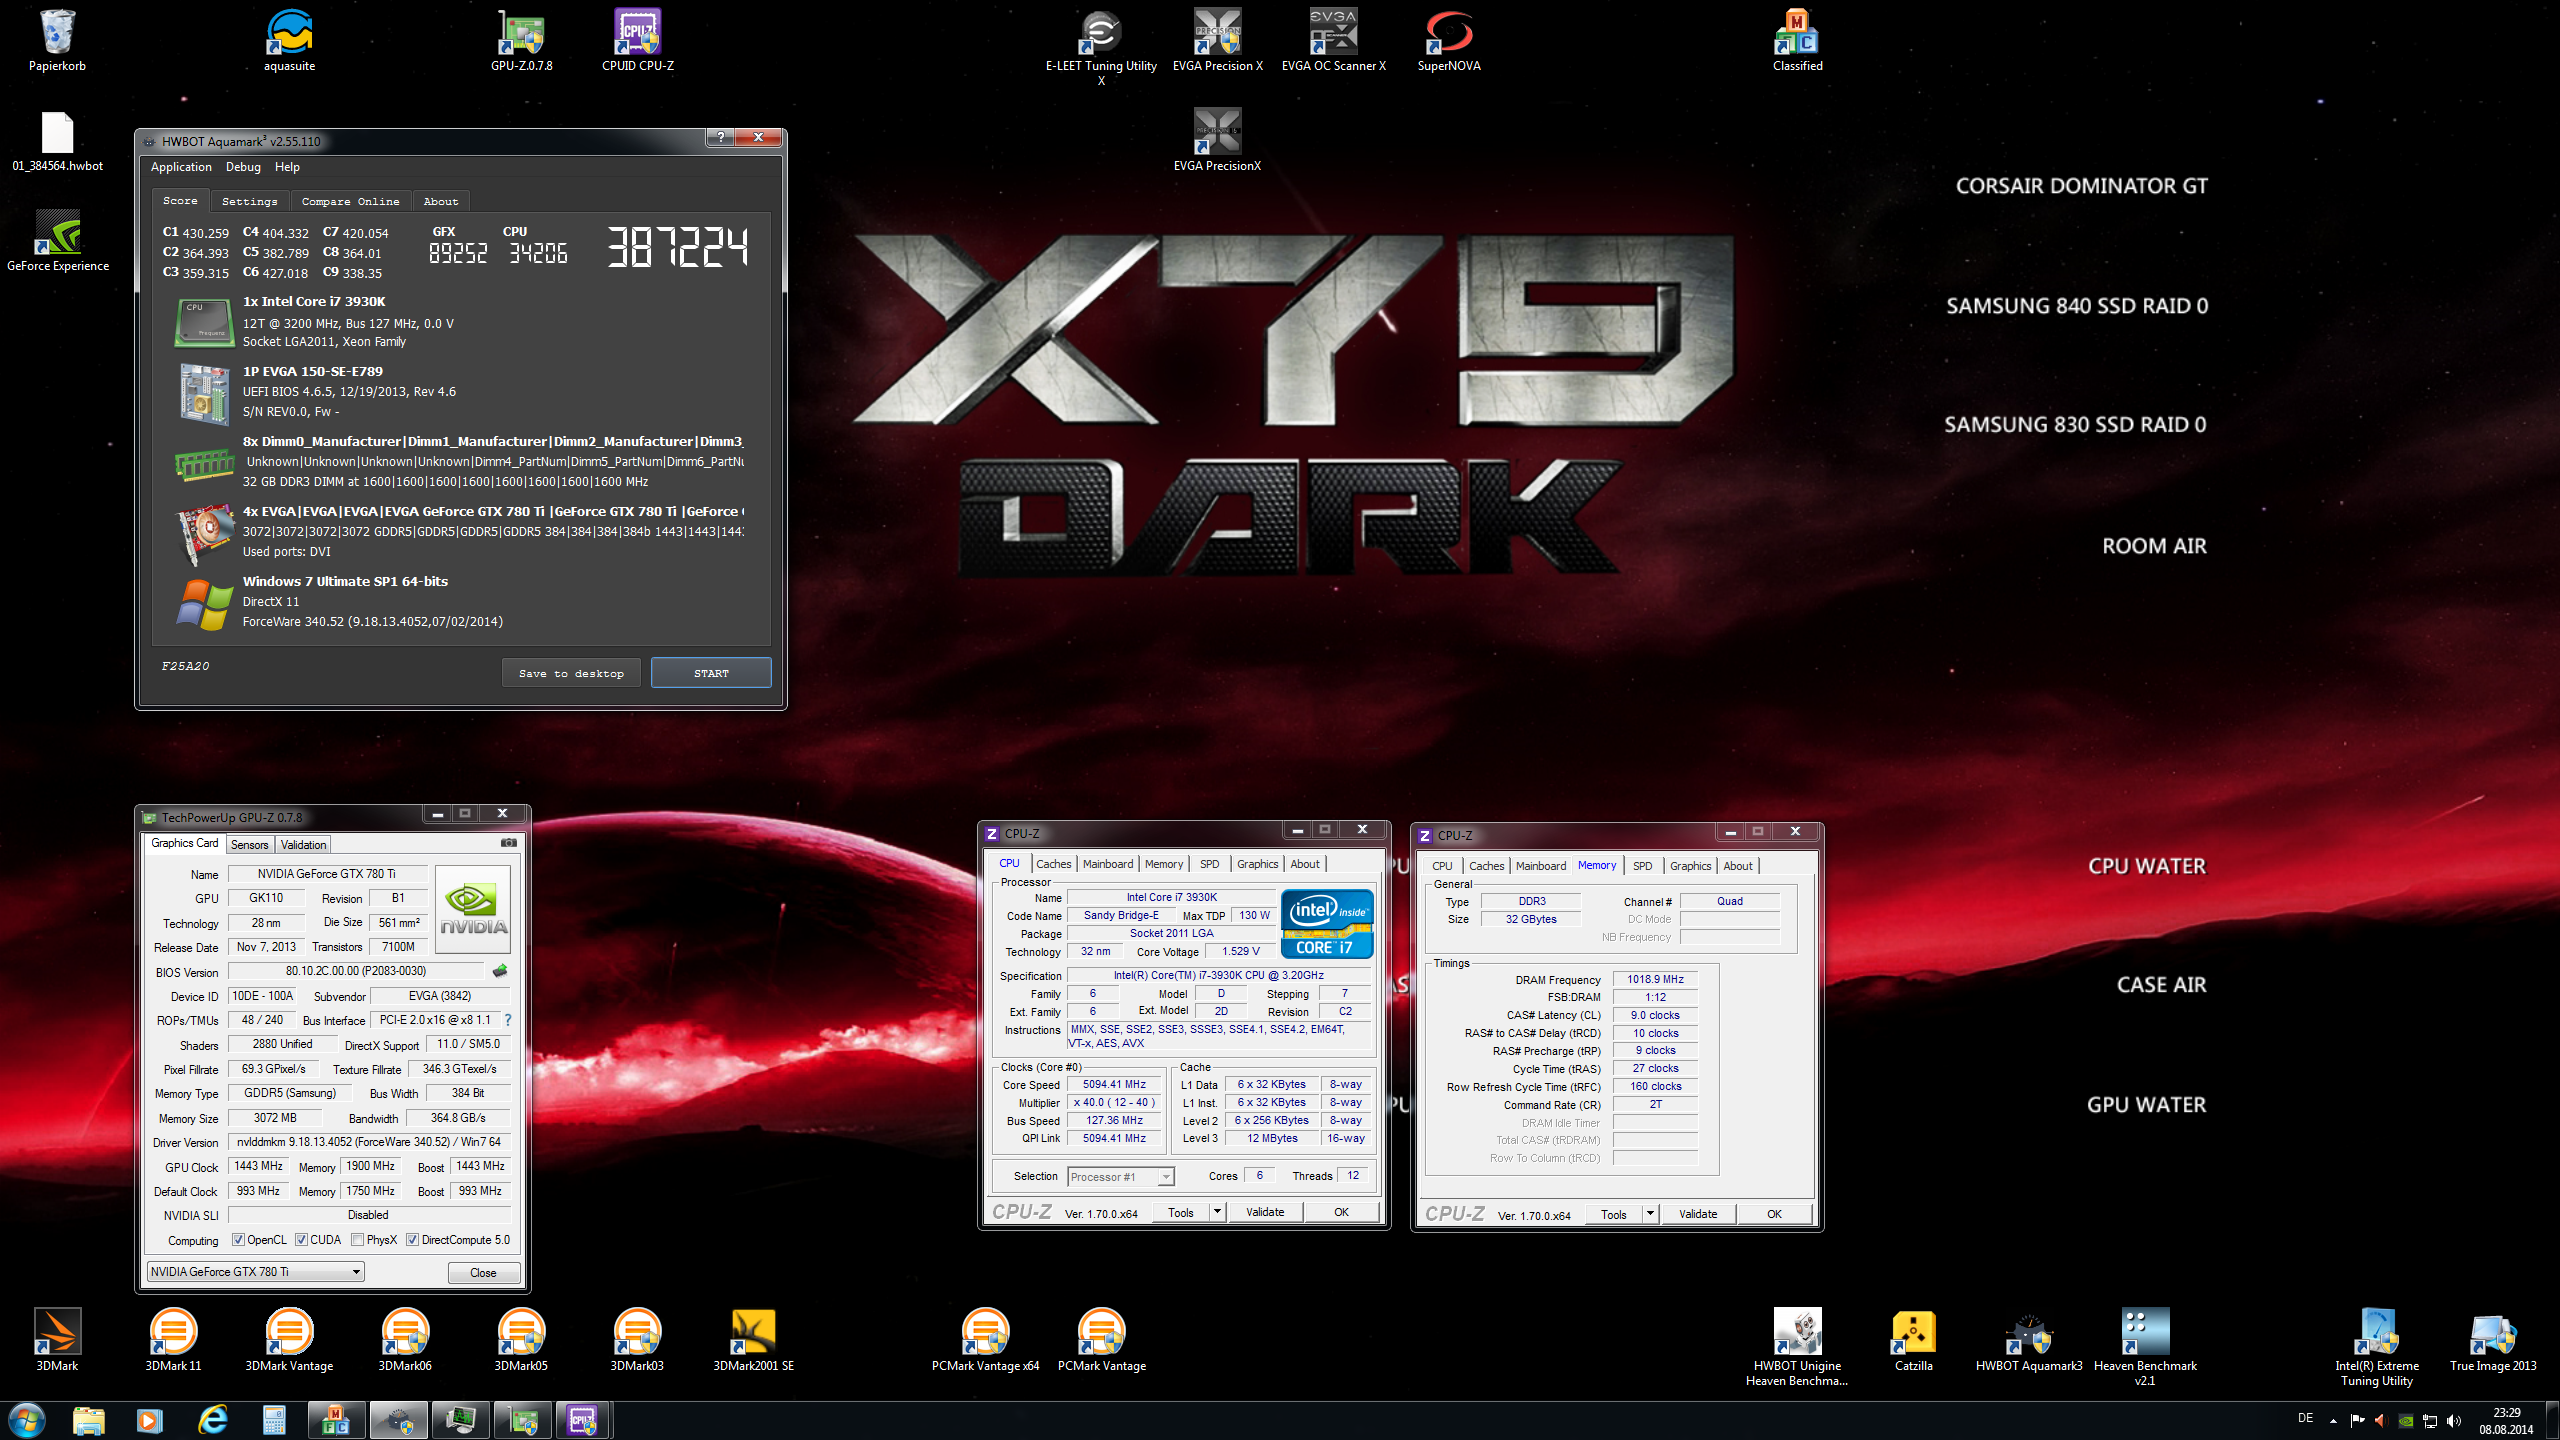
Task: Launch Intel(R) Extreme Tuning Utility shortcut
Action: coord(2377,1347)
